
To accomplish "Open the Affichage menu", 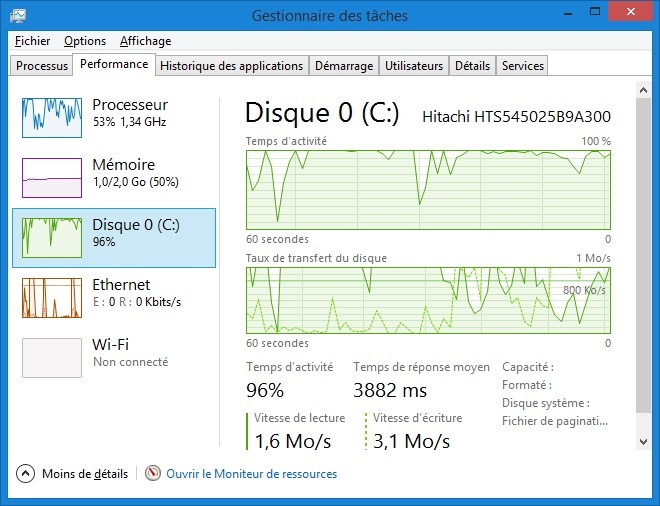I will [x=146, y=41].
